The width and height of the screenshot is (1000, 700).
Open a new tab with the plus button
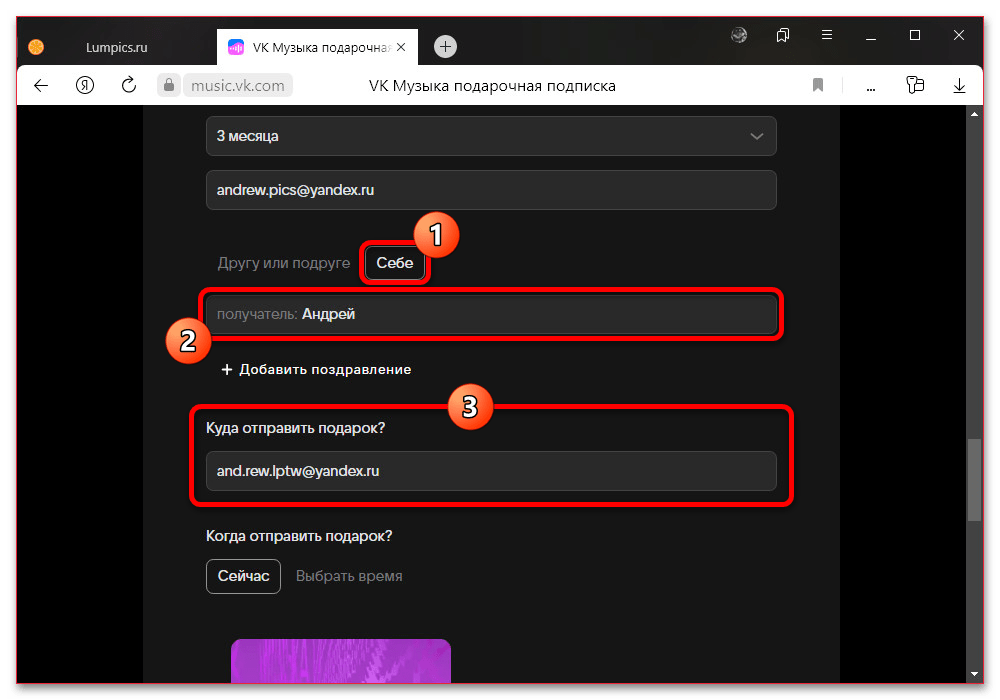445,47
